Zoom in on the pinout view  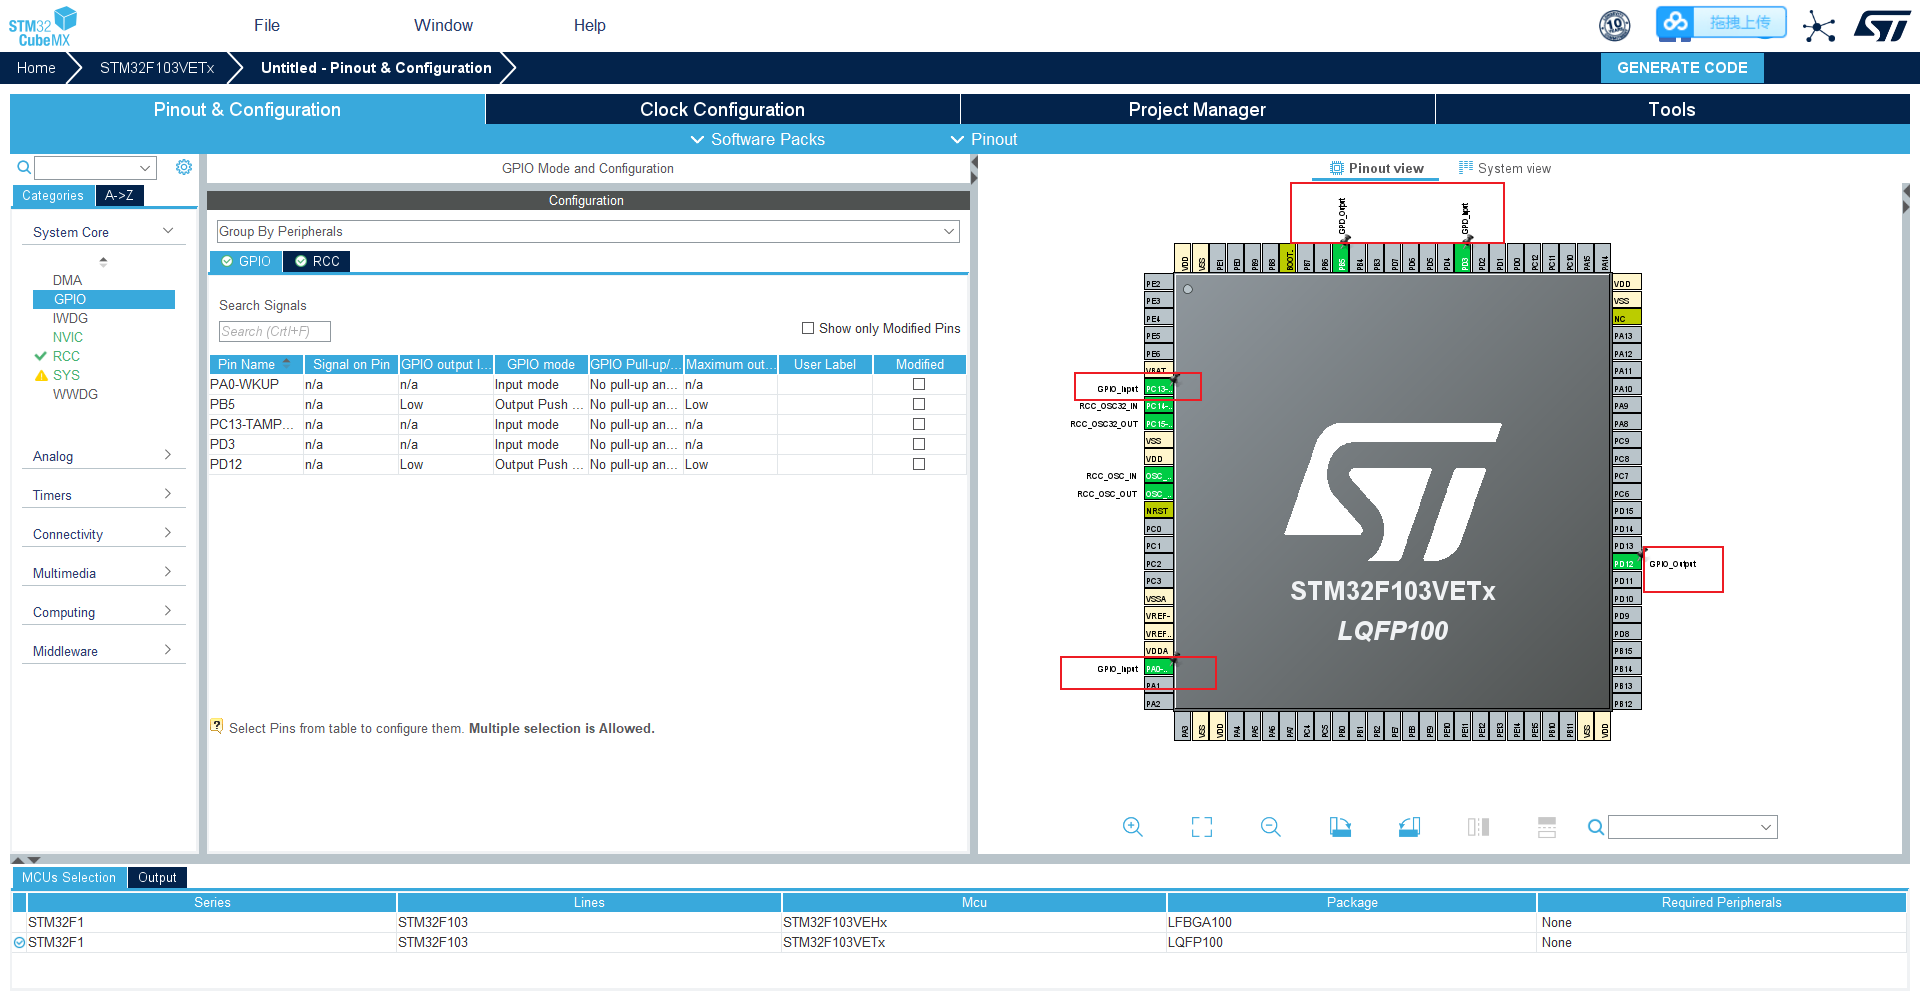pos(1133,827)
